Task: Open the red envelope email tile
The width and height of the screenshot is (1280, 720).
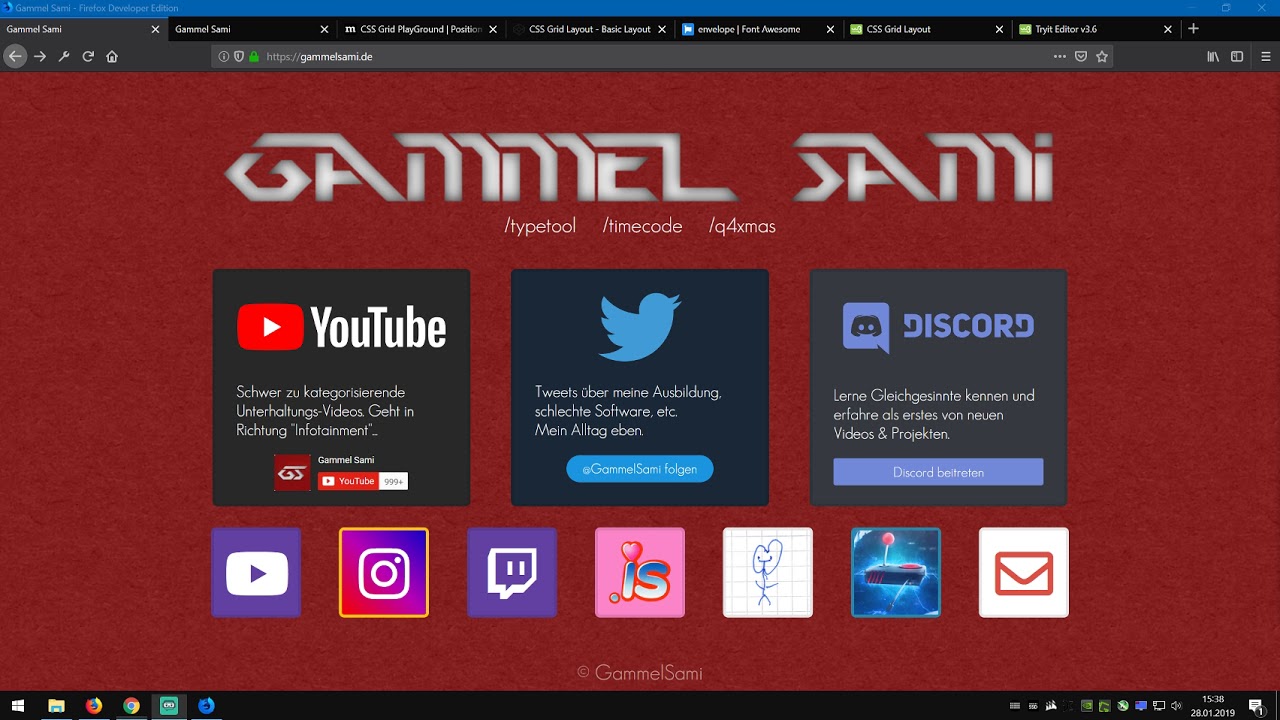Action: click(1024, 572)
